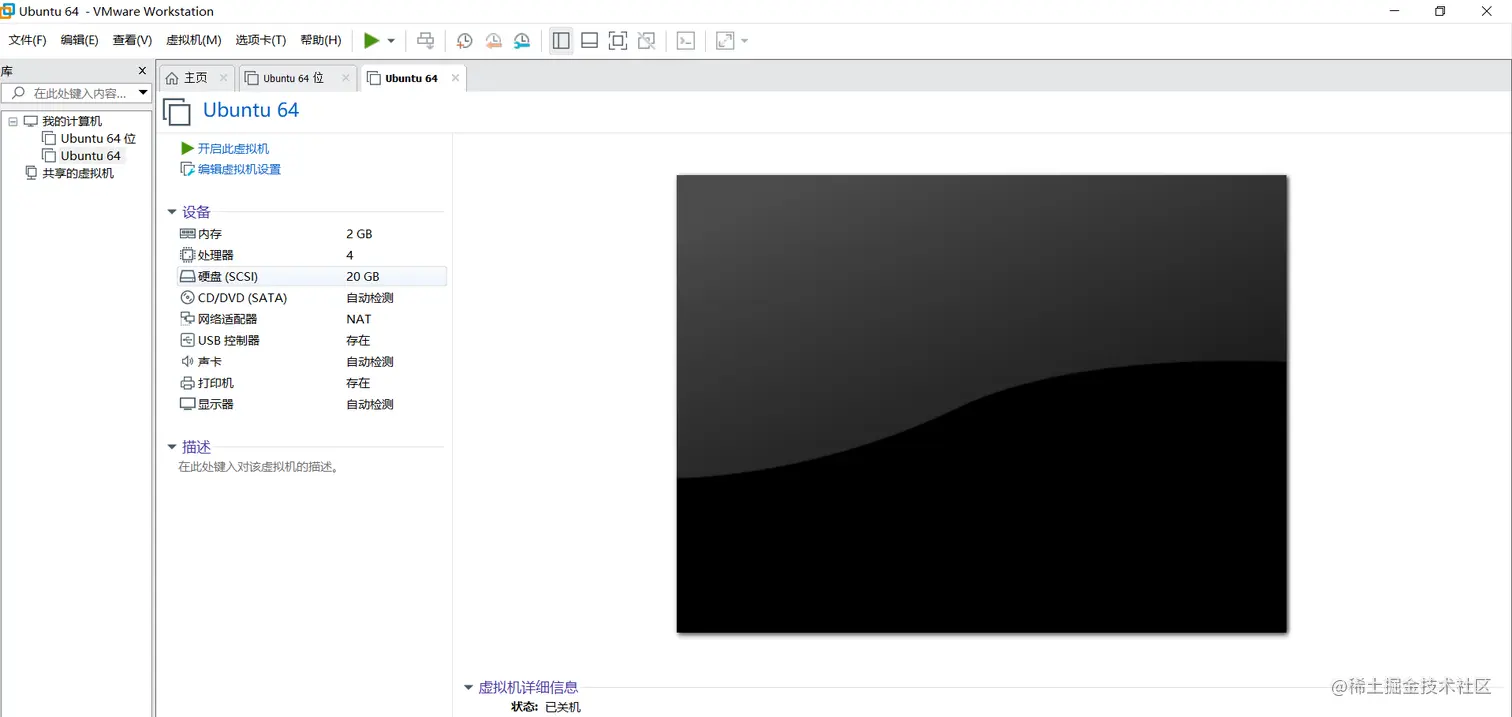This screenshot has height=717, width=1512.
Task: Close the active Ubuntu 64 tab
Action: tap(455, 78)
